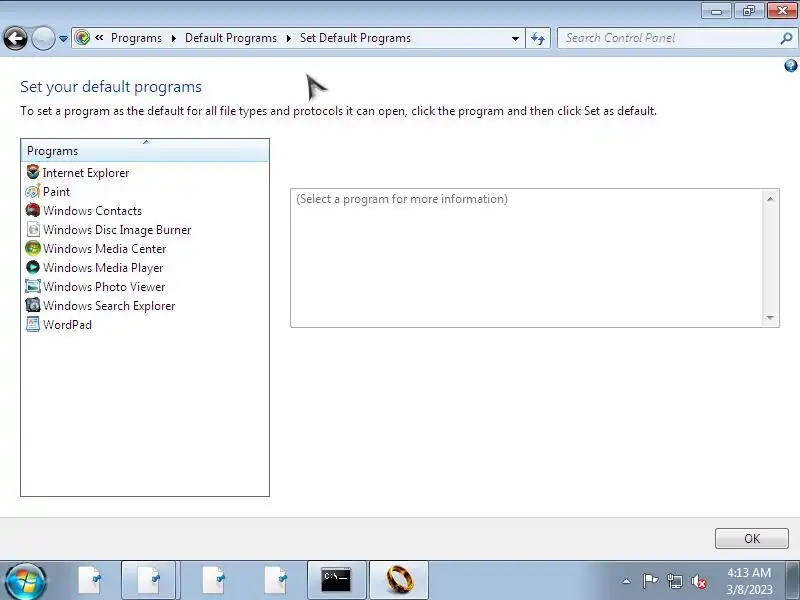Show hidden tray icons arrow
Image resolution: width=800 pixels, height=600 pixels.
click(x=627, y=581)
